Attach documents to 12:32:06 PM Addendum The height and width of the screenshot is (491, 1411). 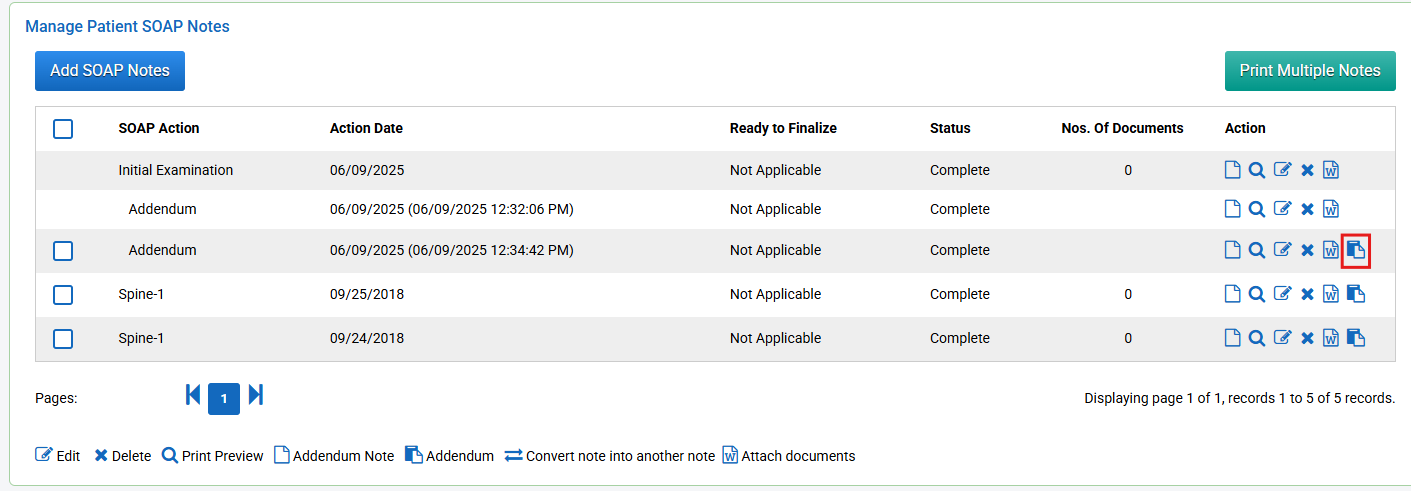[1331, 209]
